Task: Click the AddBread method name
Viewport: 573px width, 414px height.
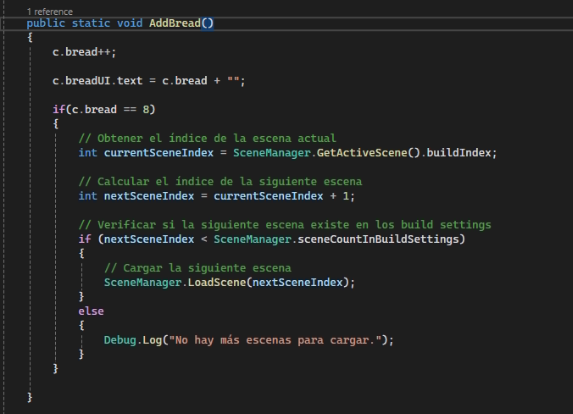Action: pyautogui.click(x=175, y=23)
